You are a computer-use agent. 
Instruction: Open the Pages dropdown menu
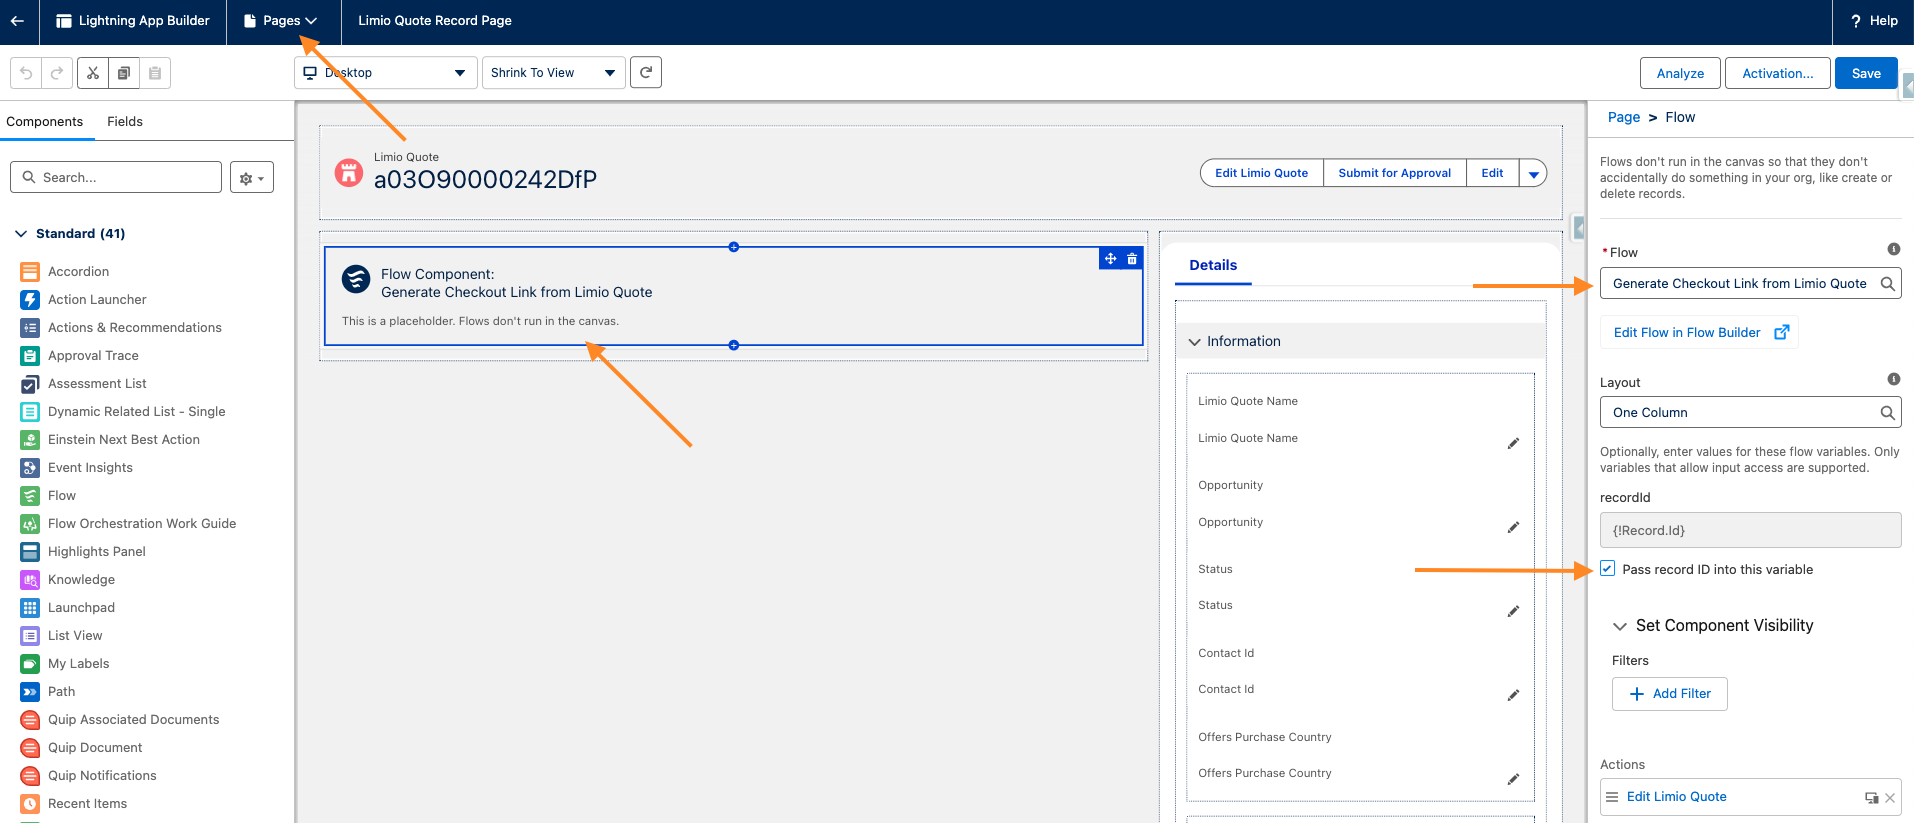[x=283, y=21]
